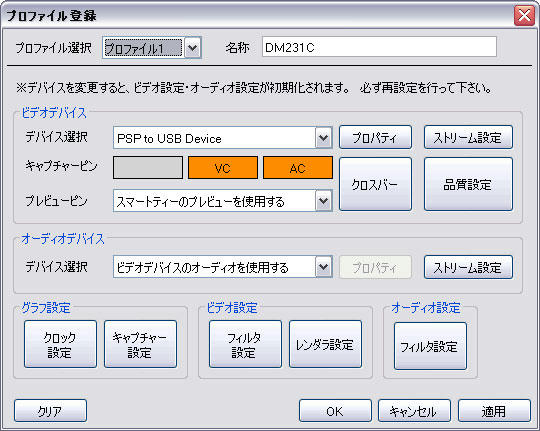
Task: Open the 品質設定 button
Action: [x=468, y=184]
